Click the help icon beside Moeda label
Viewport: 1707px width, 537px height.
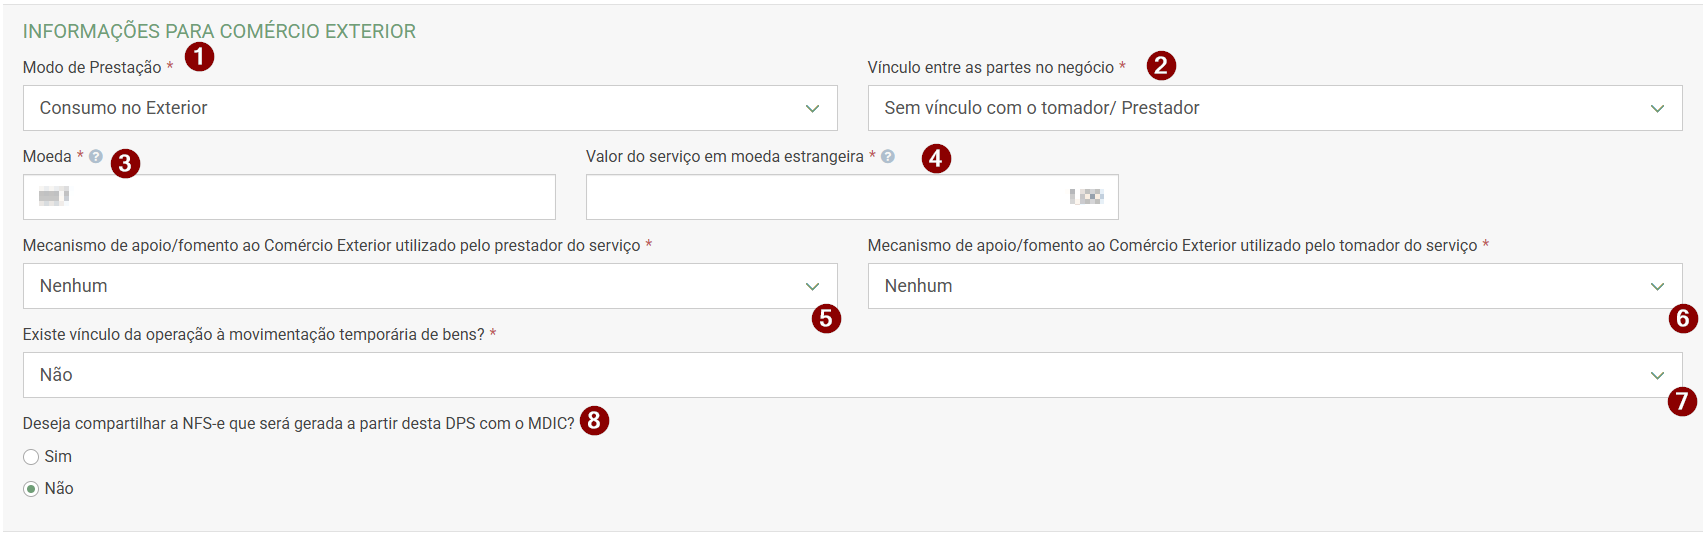tap(96, 156)
